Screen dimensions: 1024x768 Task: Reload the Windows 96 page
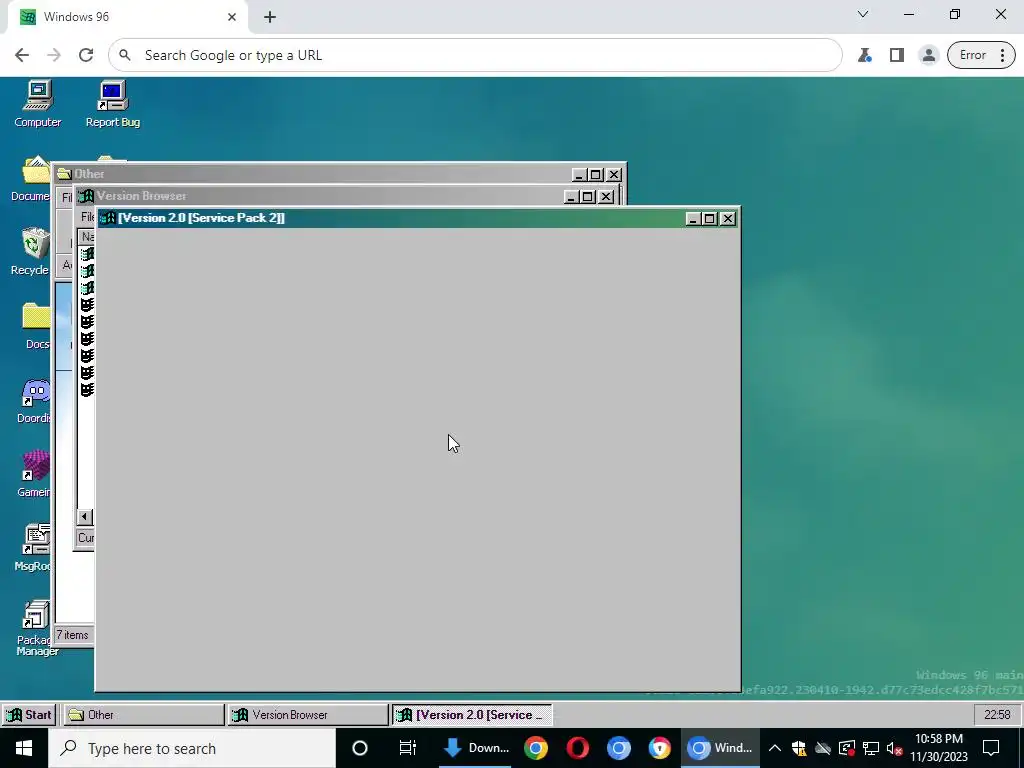click(86, 55)
